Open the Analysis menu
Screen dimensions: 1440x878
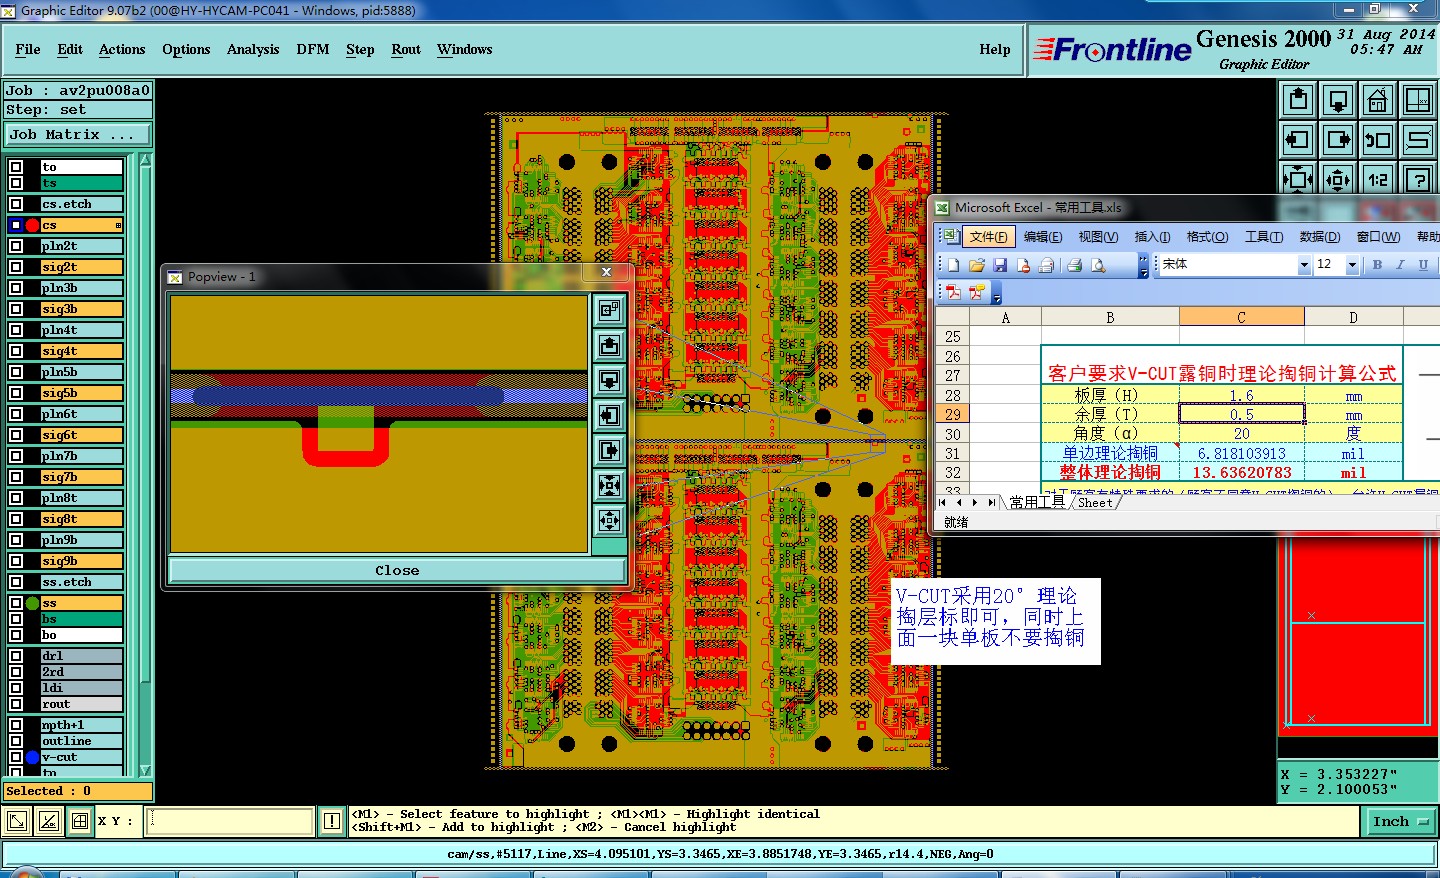(x=253, y=49)
